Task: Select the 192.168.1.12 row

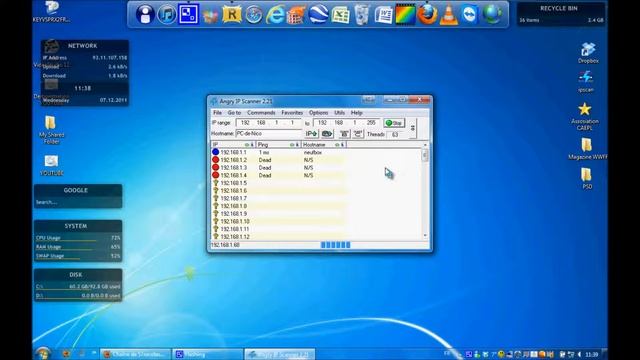Action: tap(279, 237)
